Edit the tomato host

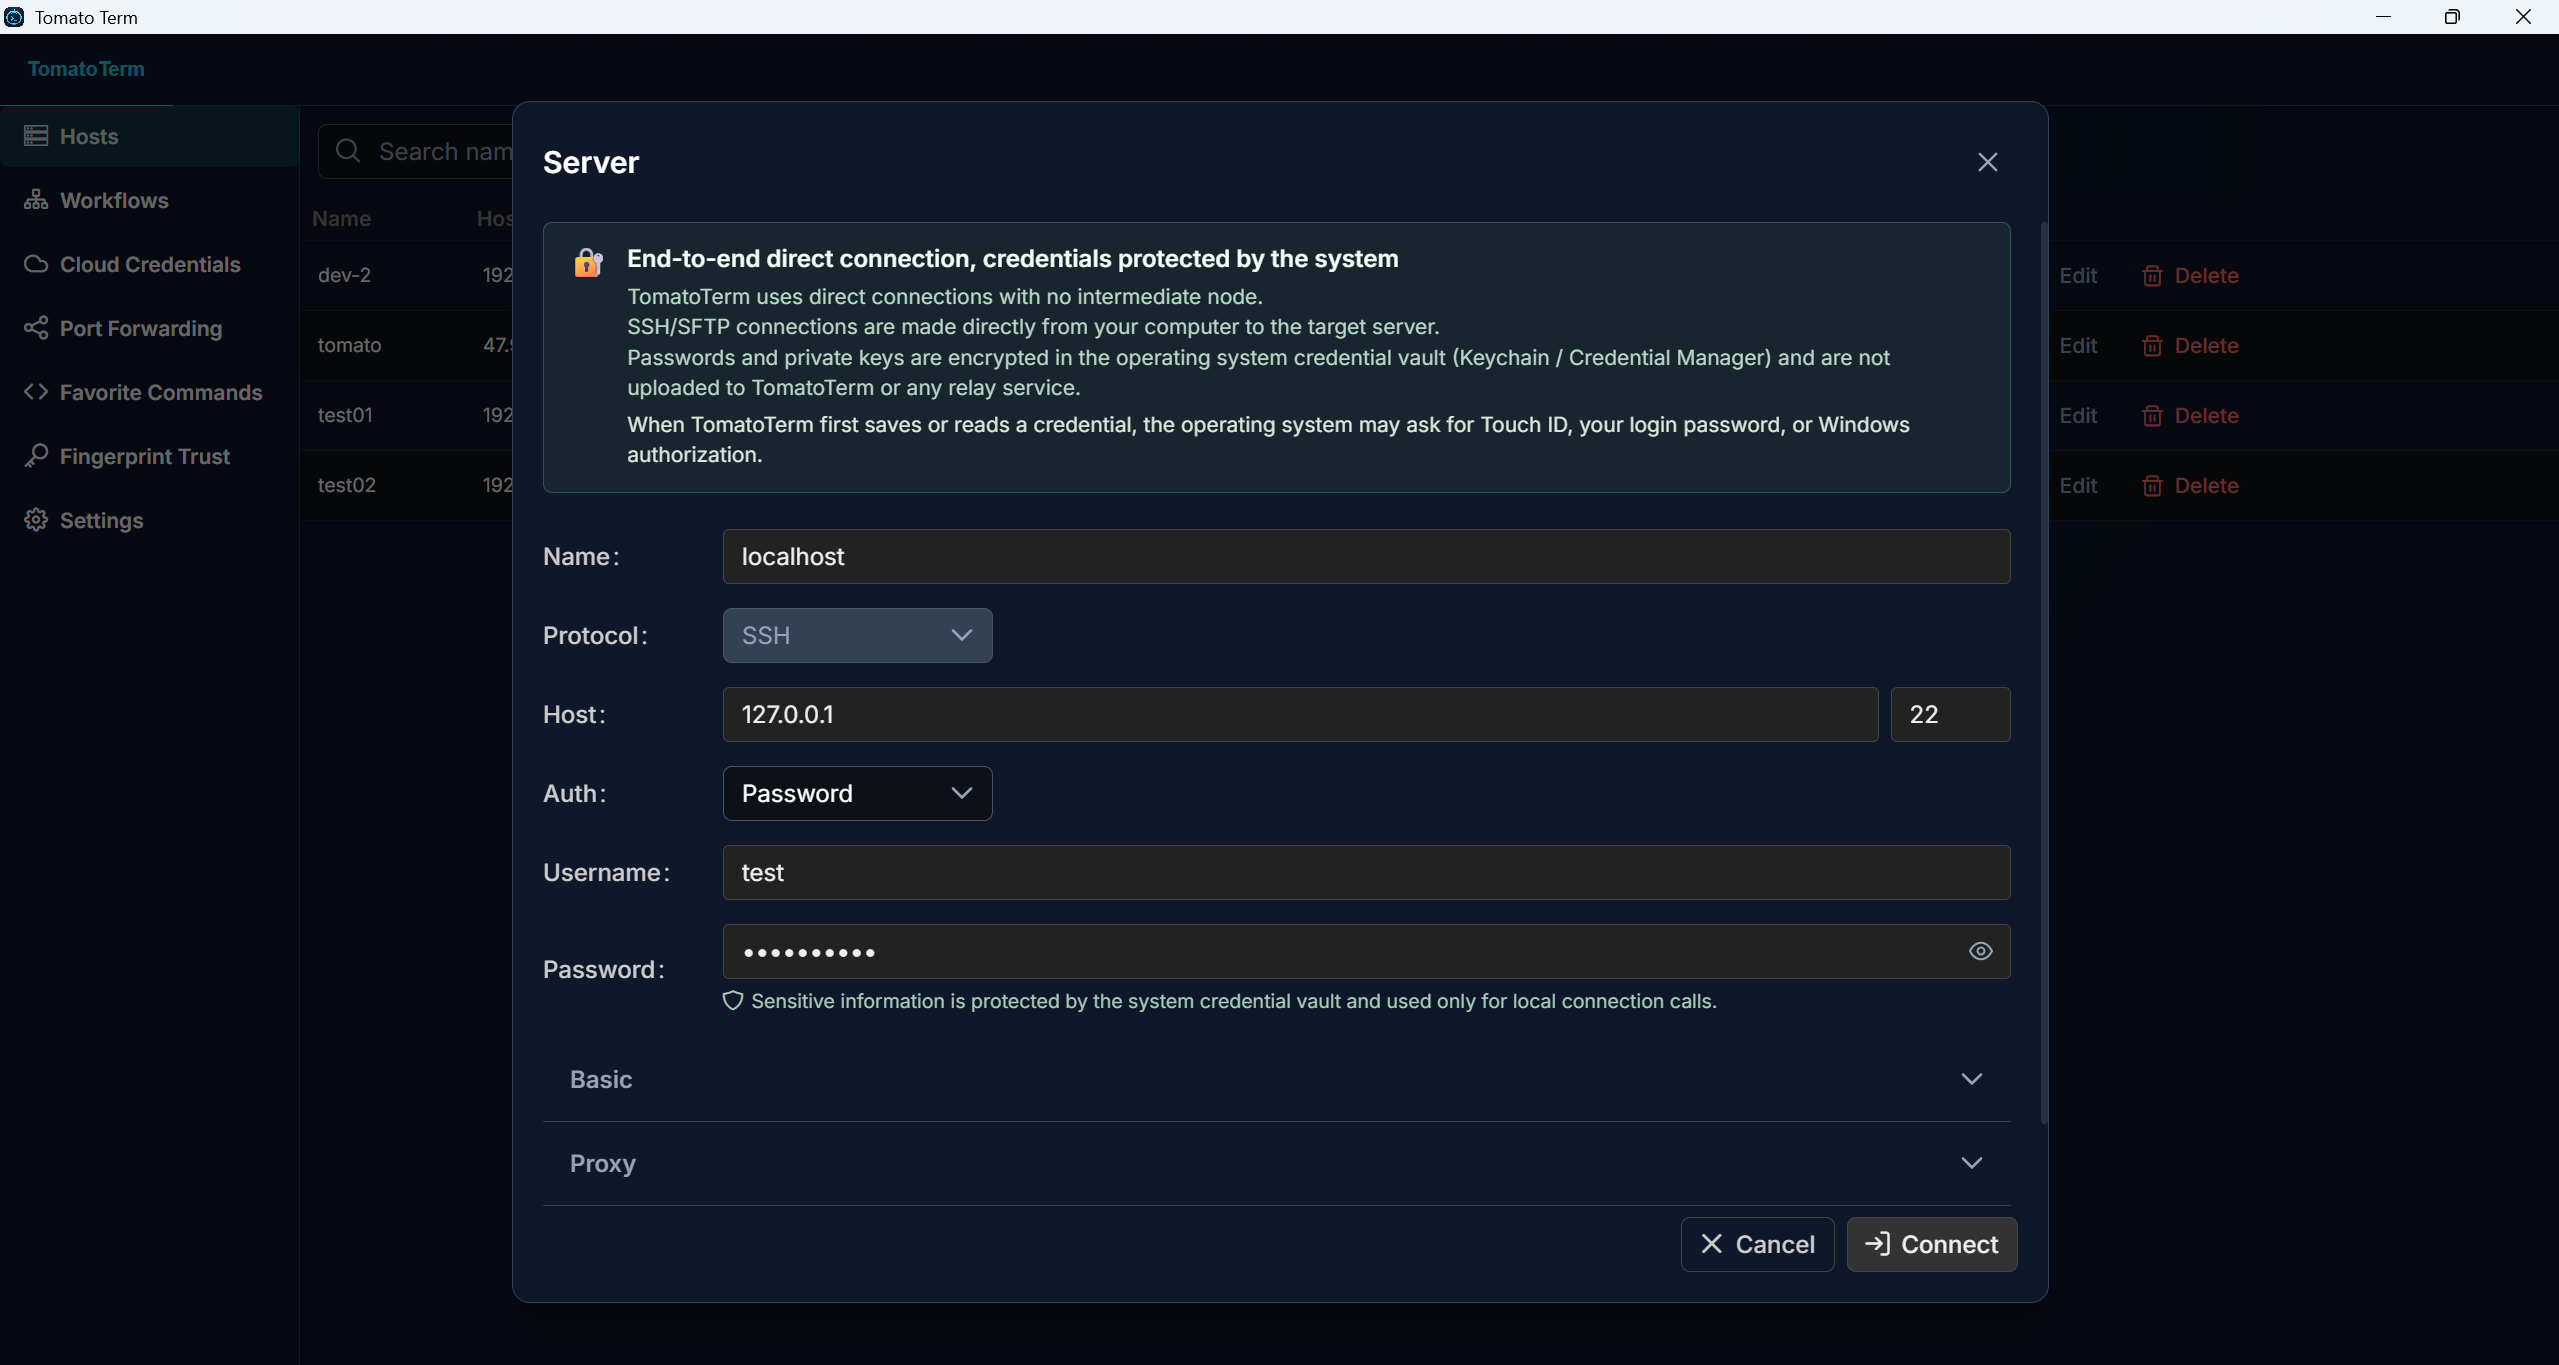2078,345
